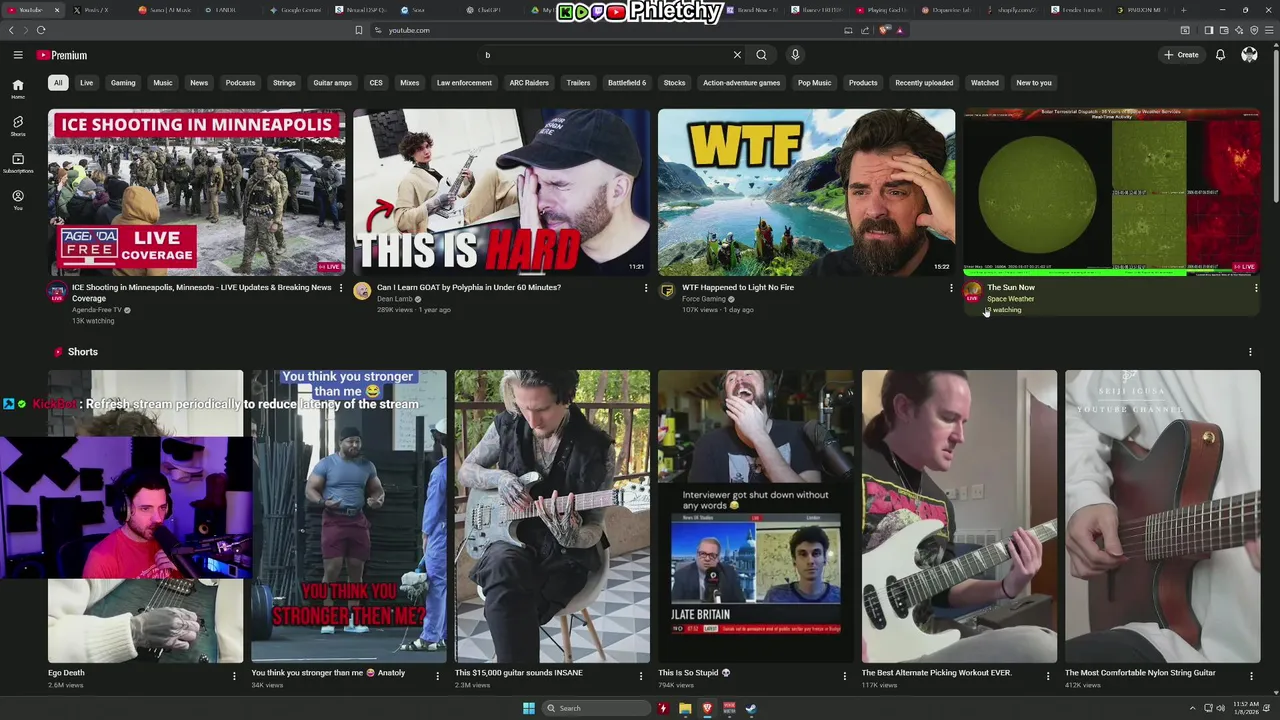Open the Can I Learn GOAT by Polyphia title
Image resolution: width=1280 pixels, height=720 pixels.
click(x=469, y=287)
